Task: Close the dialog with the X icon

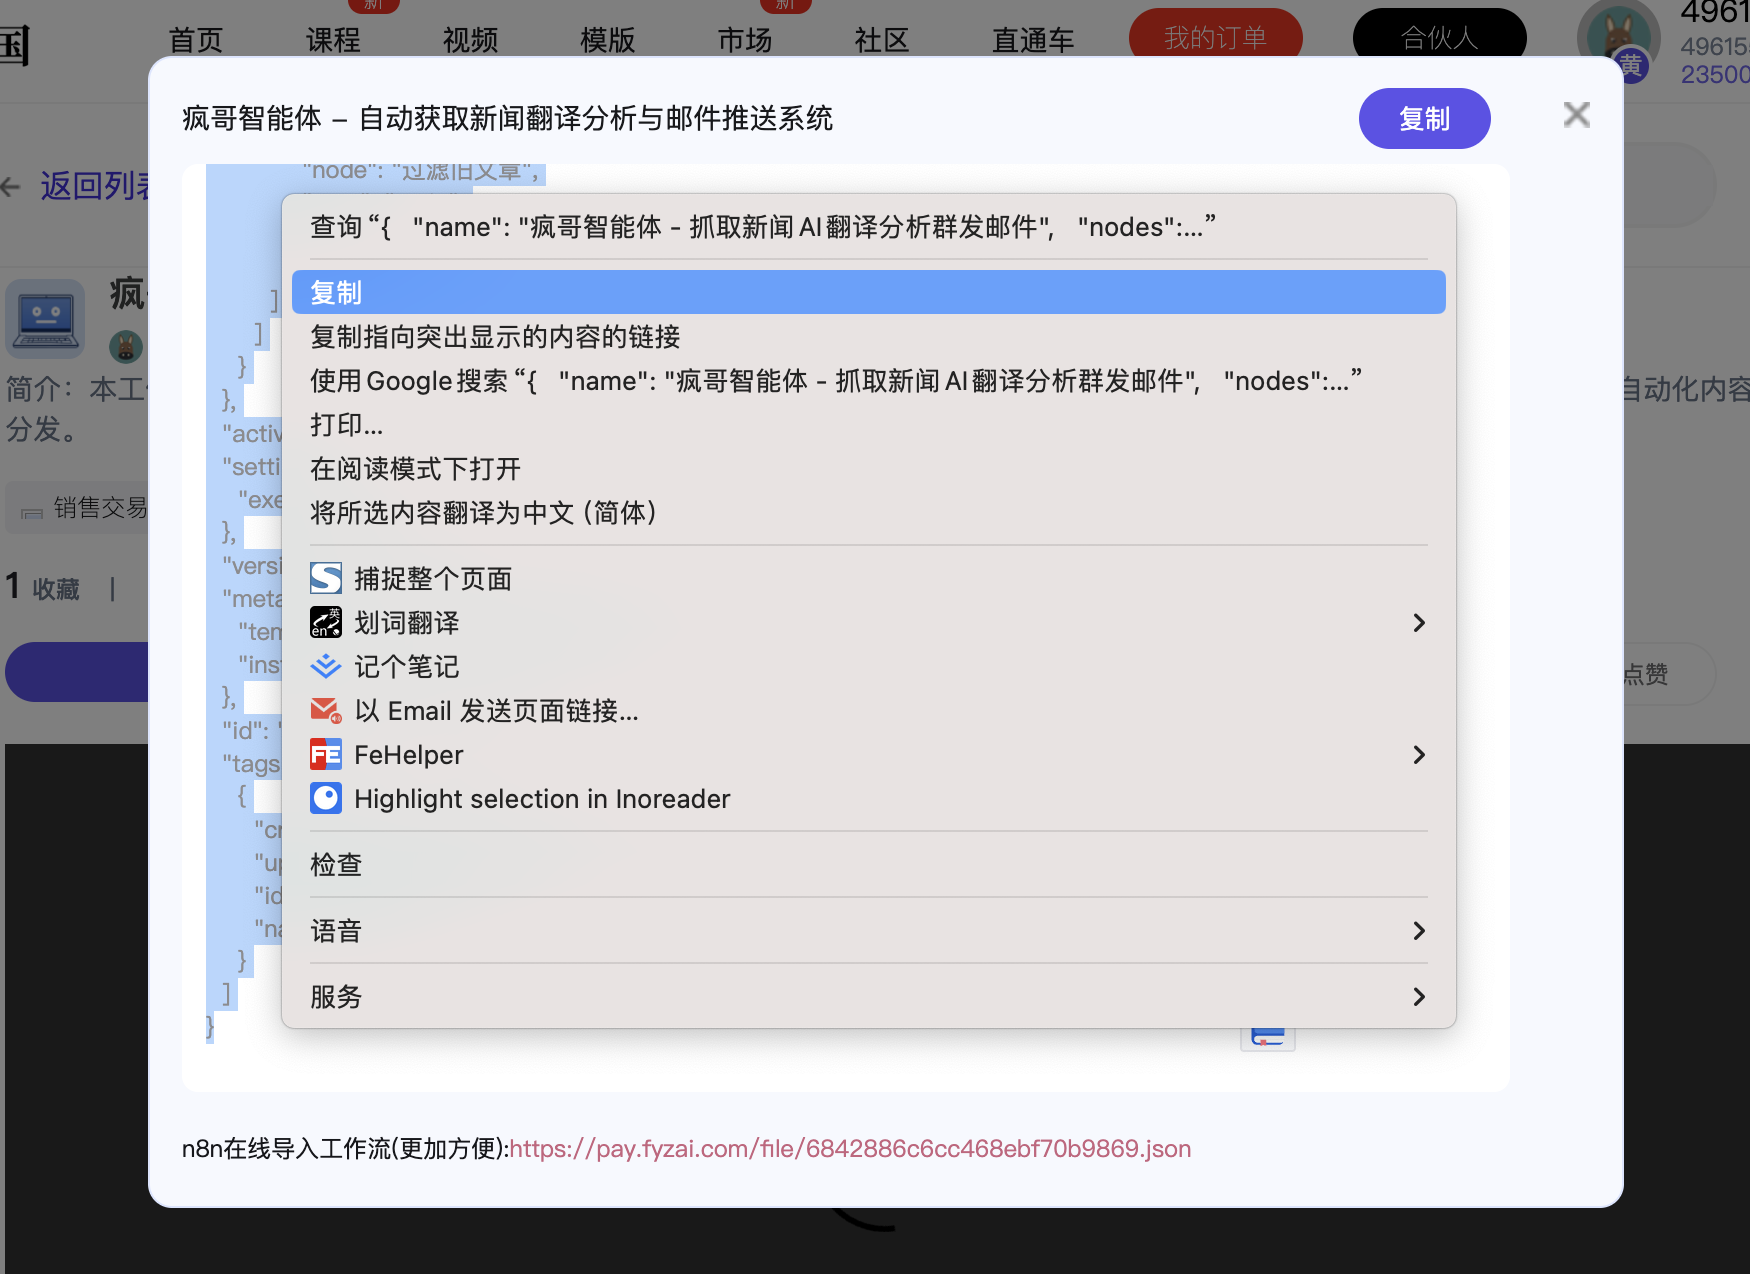Action: point(1577,115)
